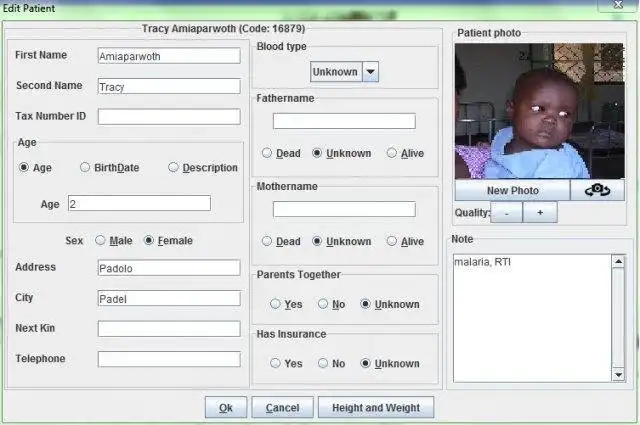Mark father as Dead
Screen dimensions: 640x425
pyautogui.click(x=267, y=153)
